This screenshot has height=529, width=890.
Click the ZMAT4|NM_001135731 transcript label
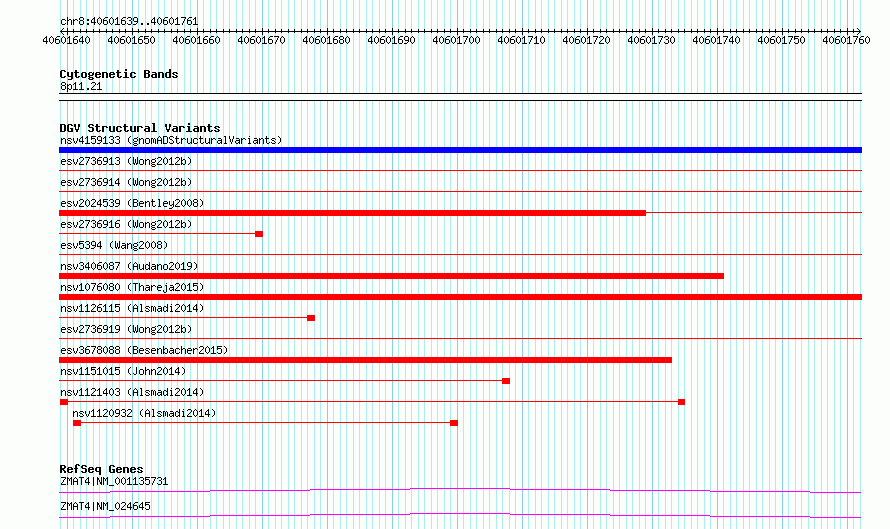tap(114, 481)
